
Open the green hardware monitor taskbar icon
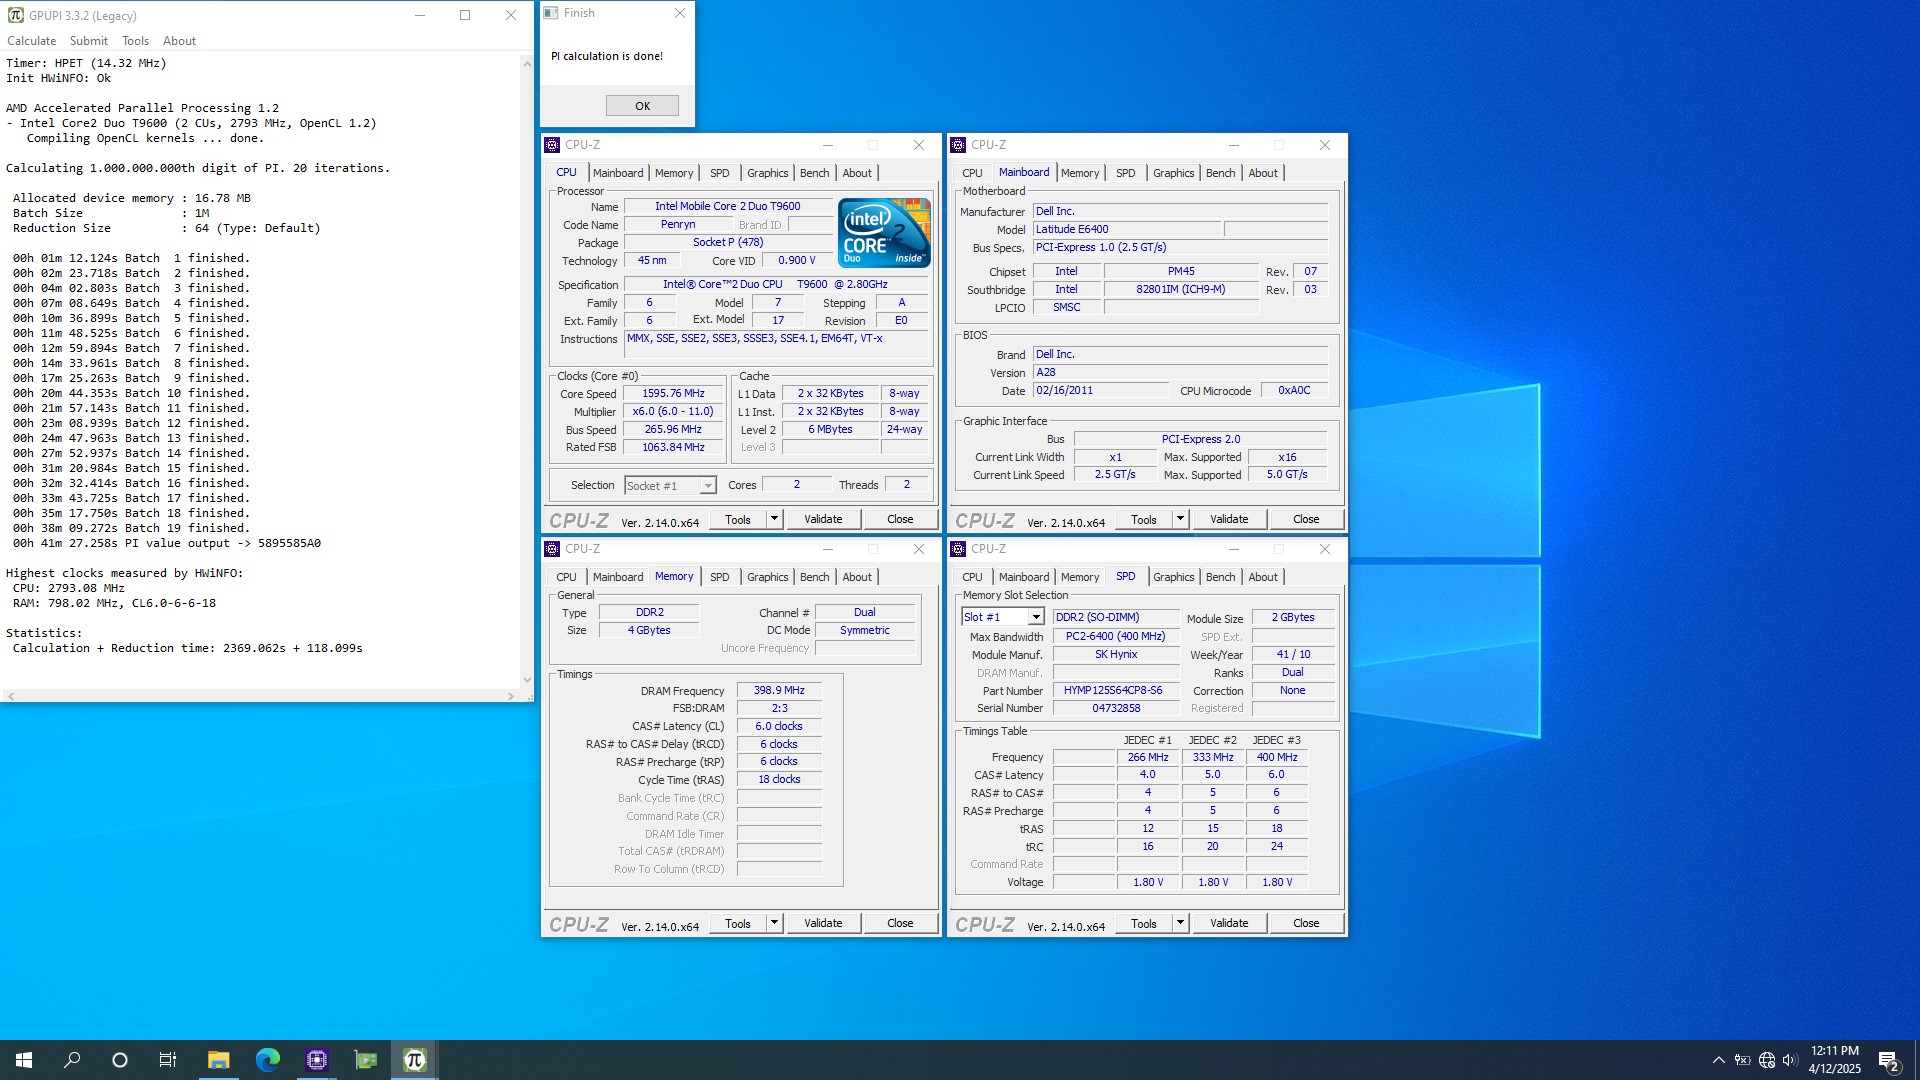365,1060
